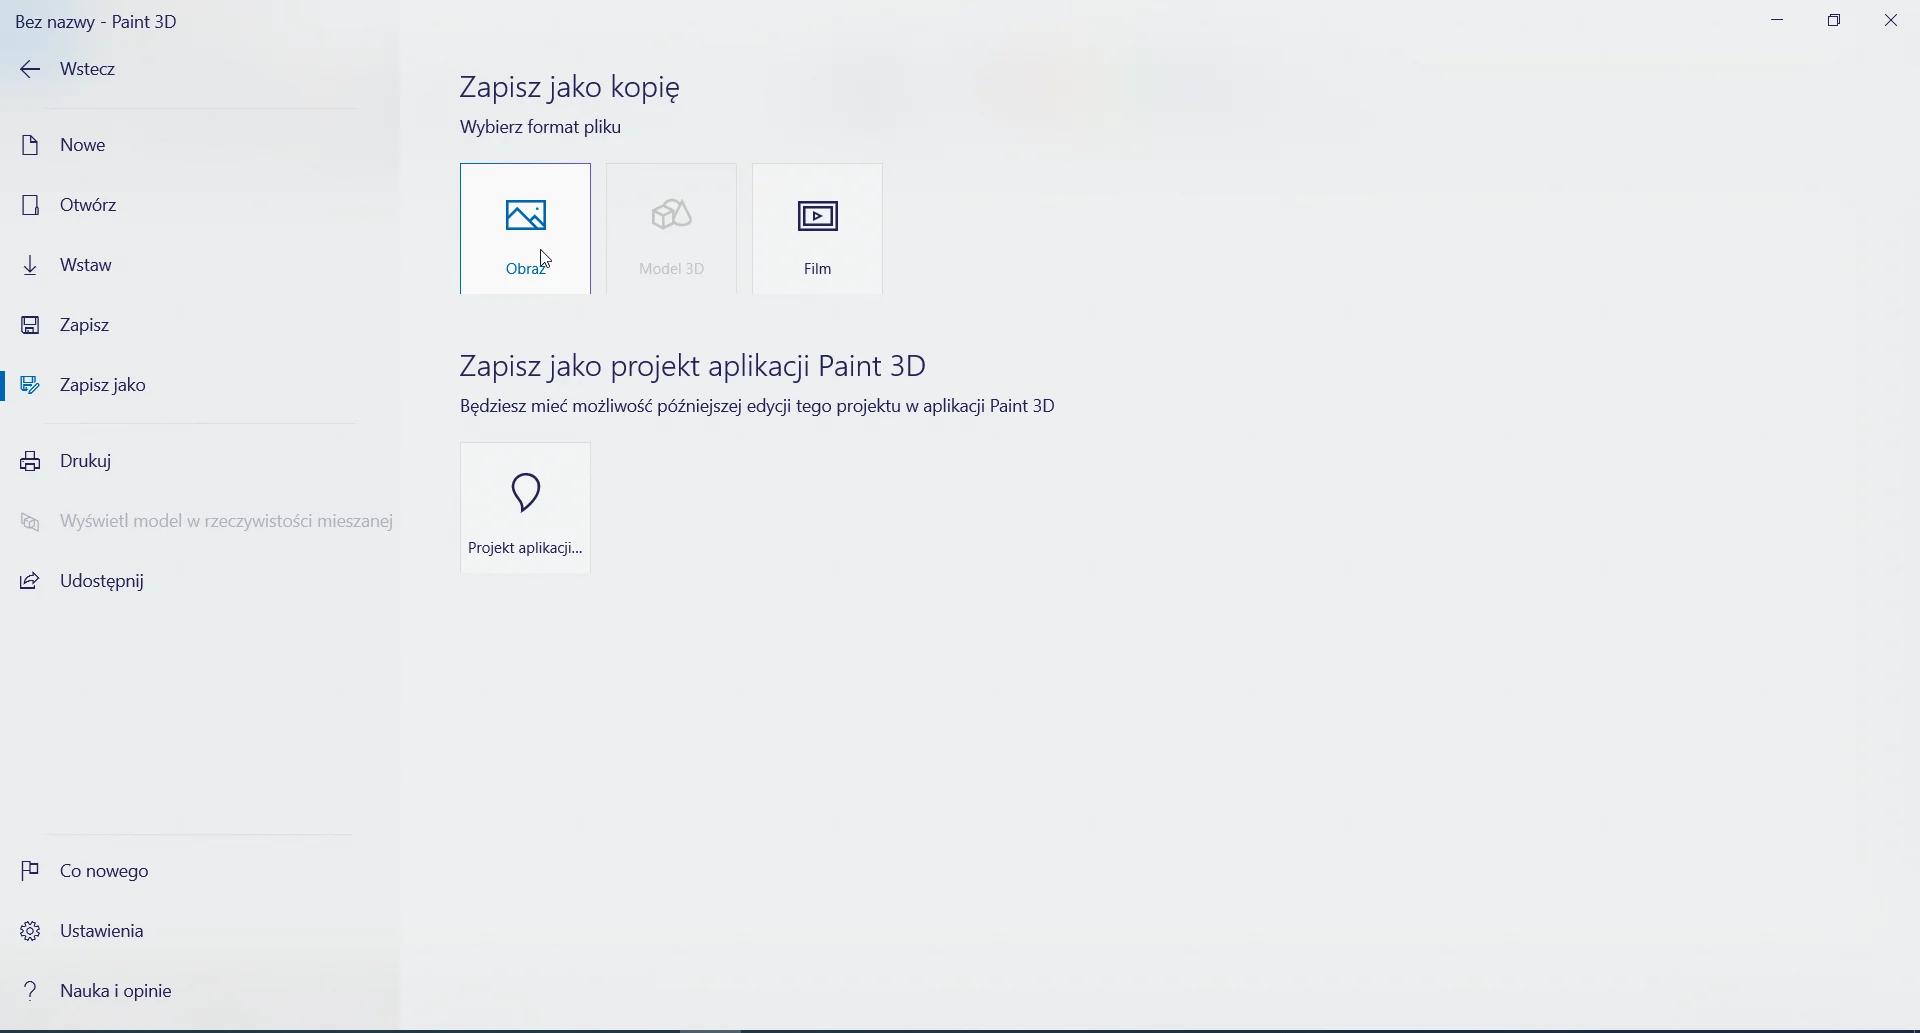Click the Zapisz jako pencil-disk icon
1920x1033 pixels.
(x=31, y=385)
